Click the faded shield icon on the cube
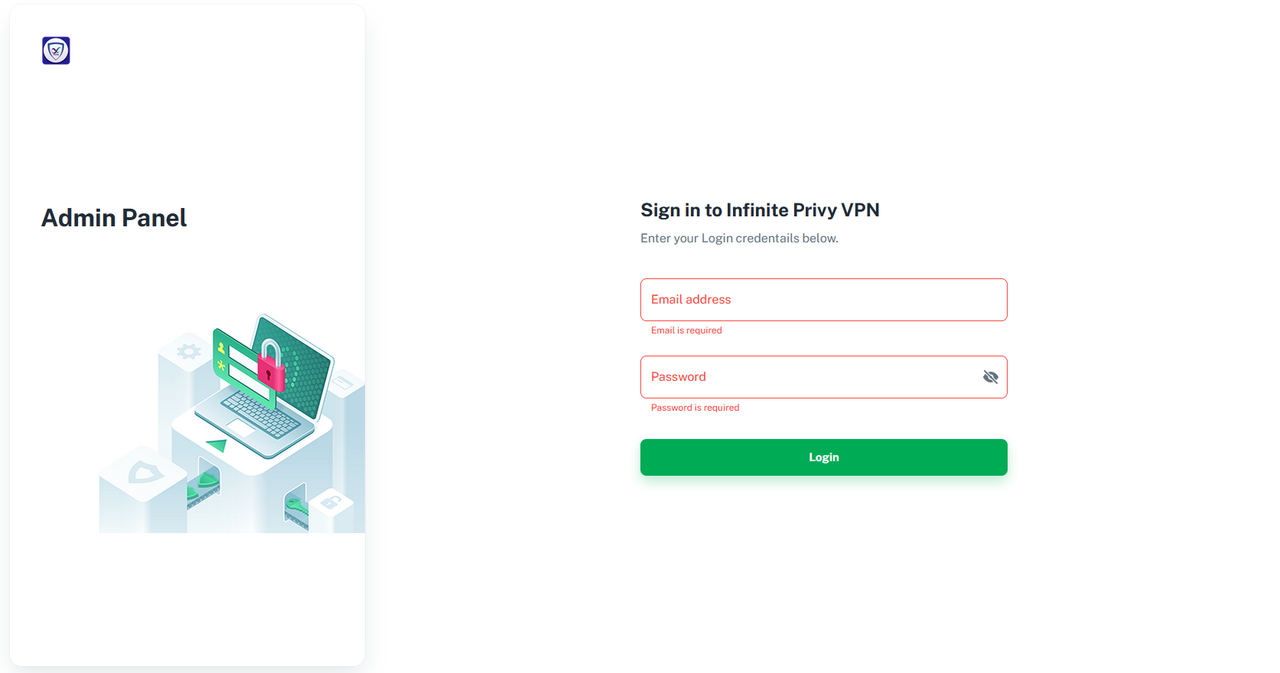This screenshot has width=1280, height=673. point(143,470)
